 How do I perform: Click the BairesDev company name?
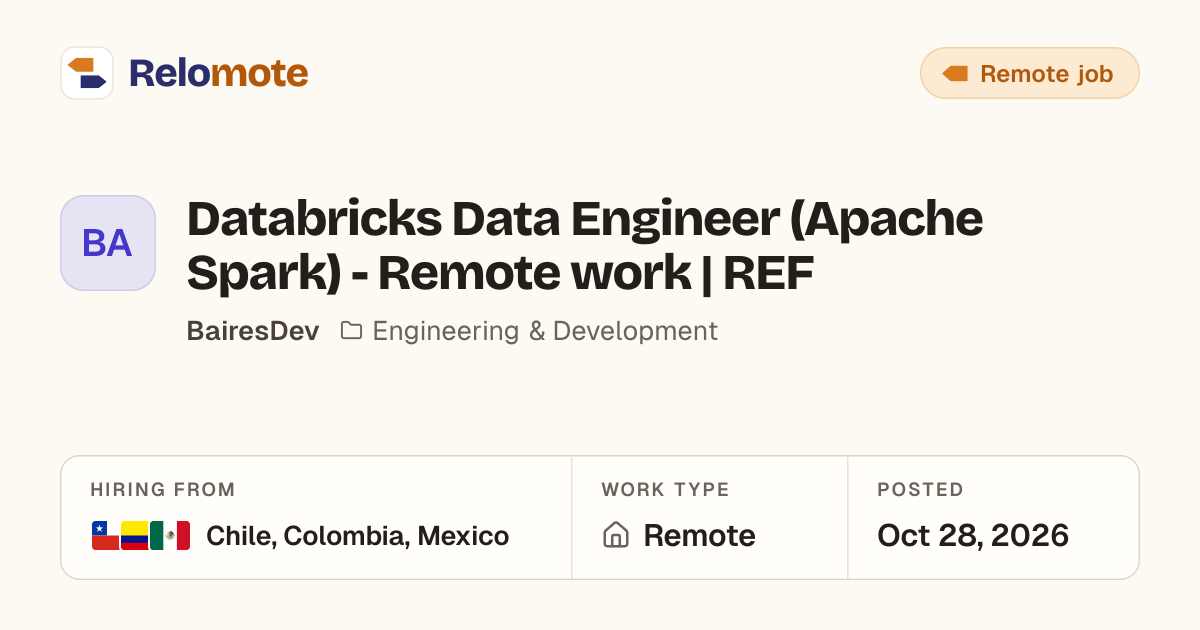pyautogui.click(x=253, y=331)
